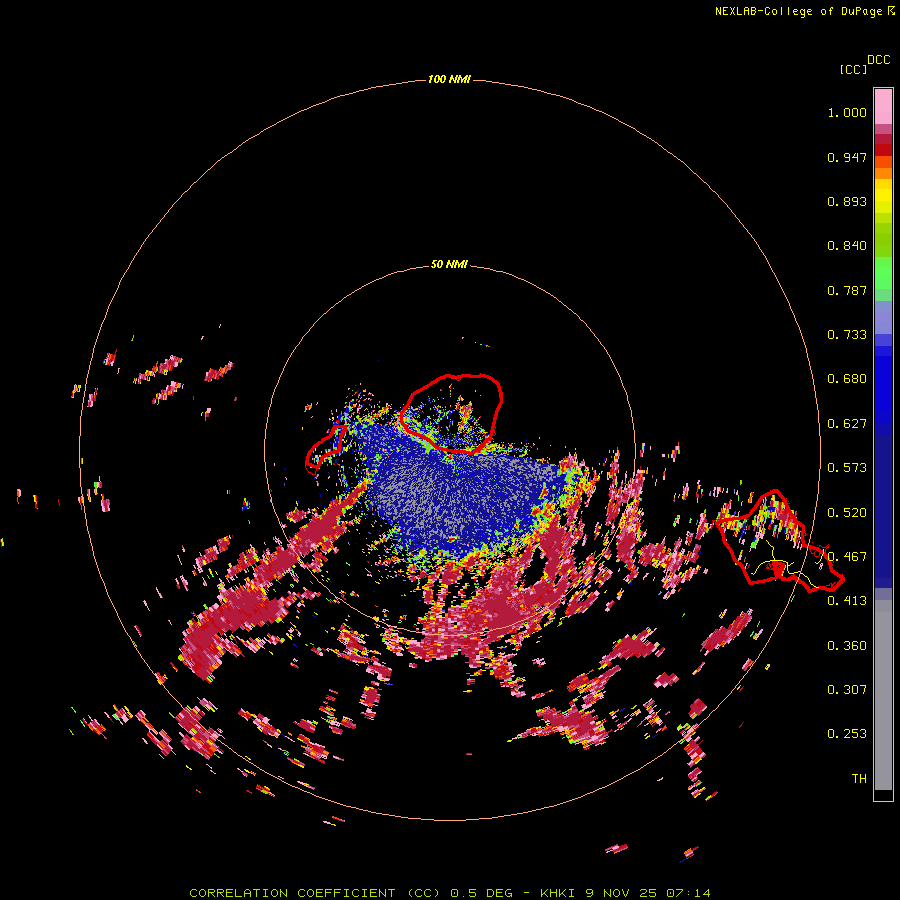Pick the gray segment beside 0.307

[883, 695]
